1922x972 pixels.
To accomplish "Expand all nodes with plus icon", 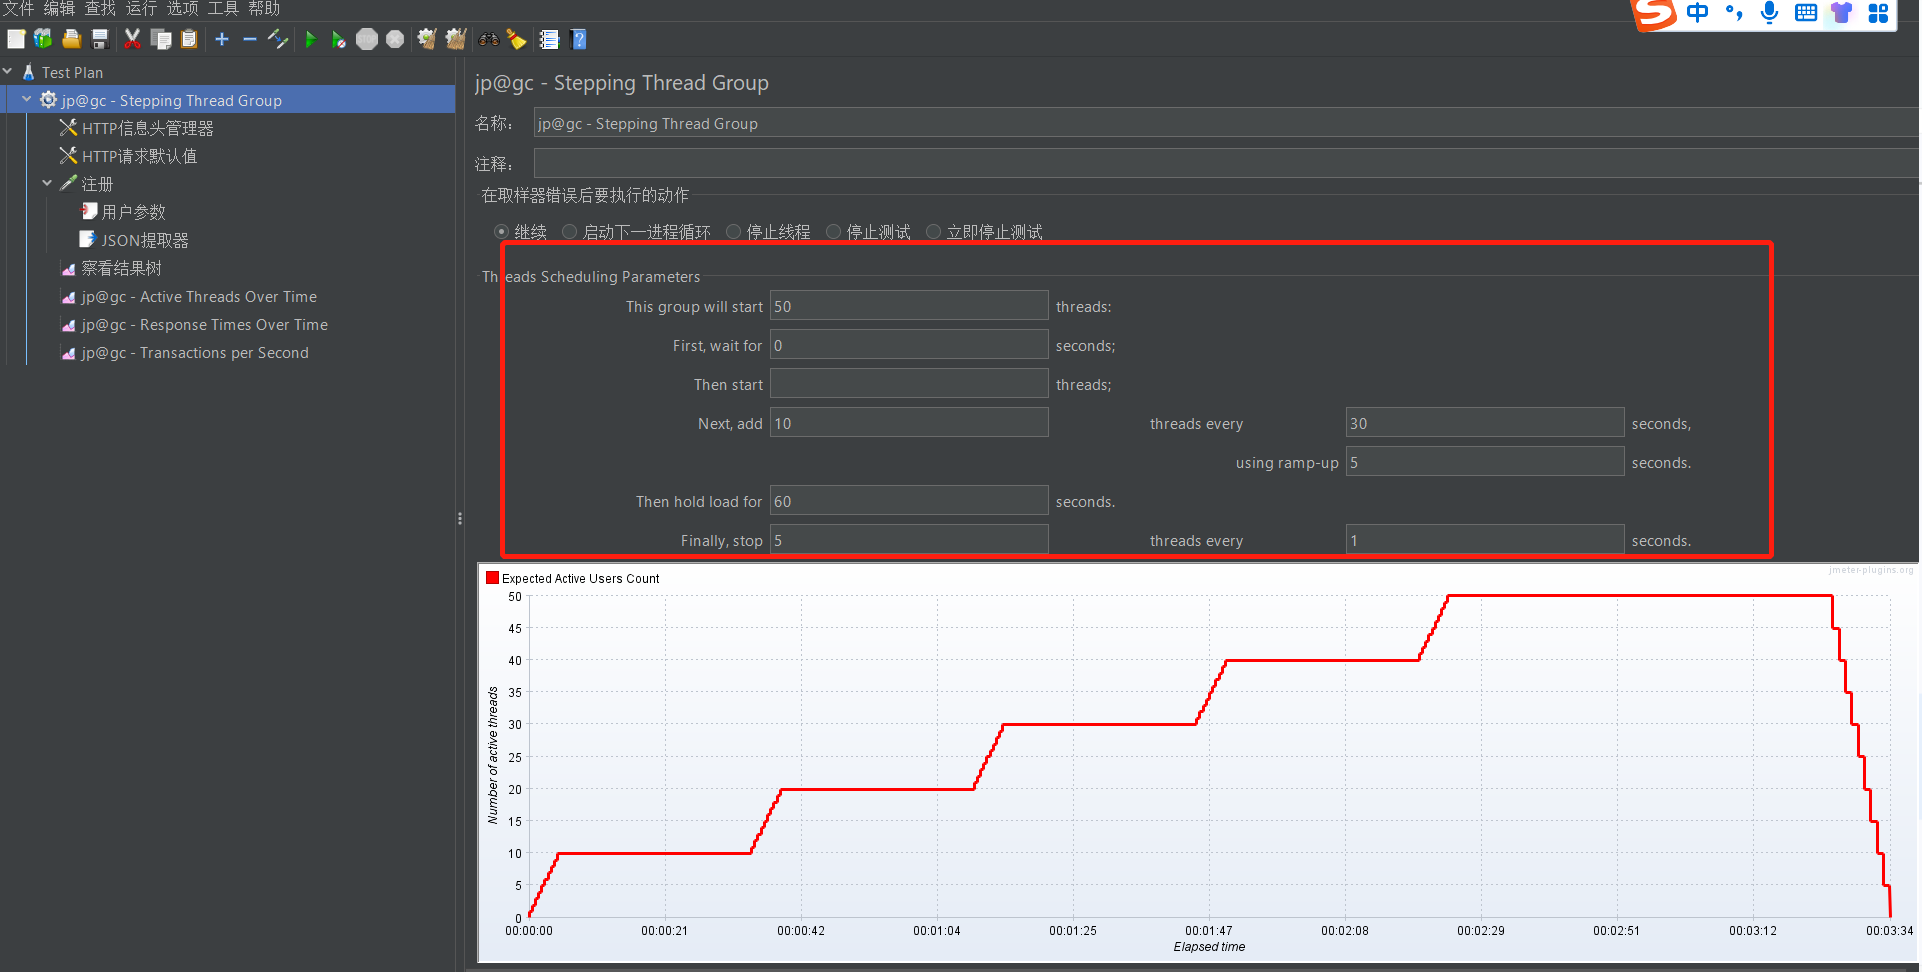I will (222, 39).
